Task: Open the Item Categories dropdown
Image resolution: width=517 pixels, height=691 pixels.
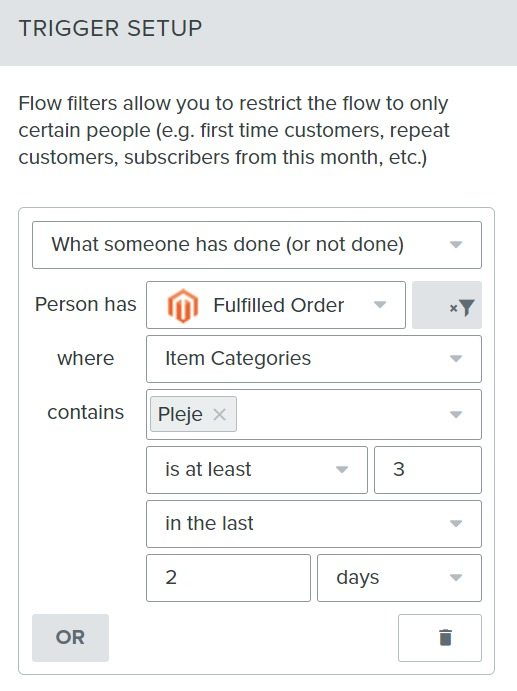Action: [x=314, y=359]
